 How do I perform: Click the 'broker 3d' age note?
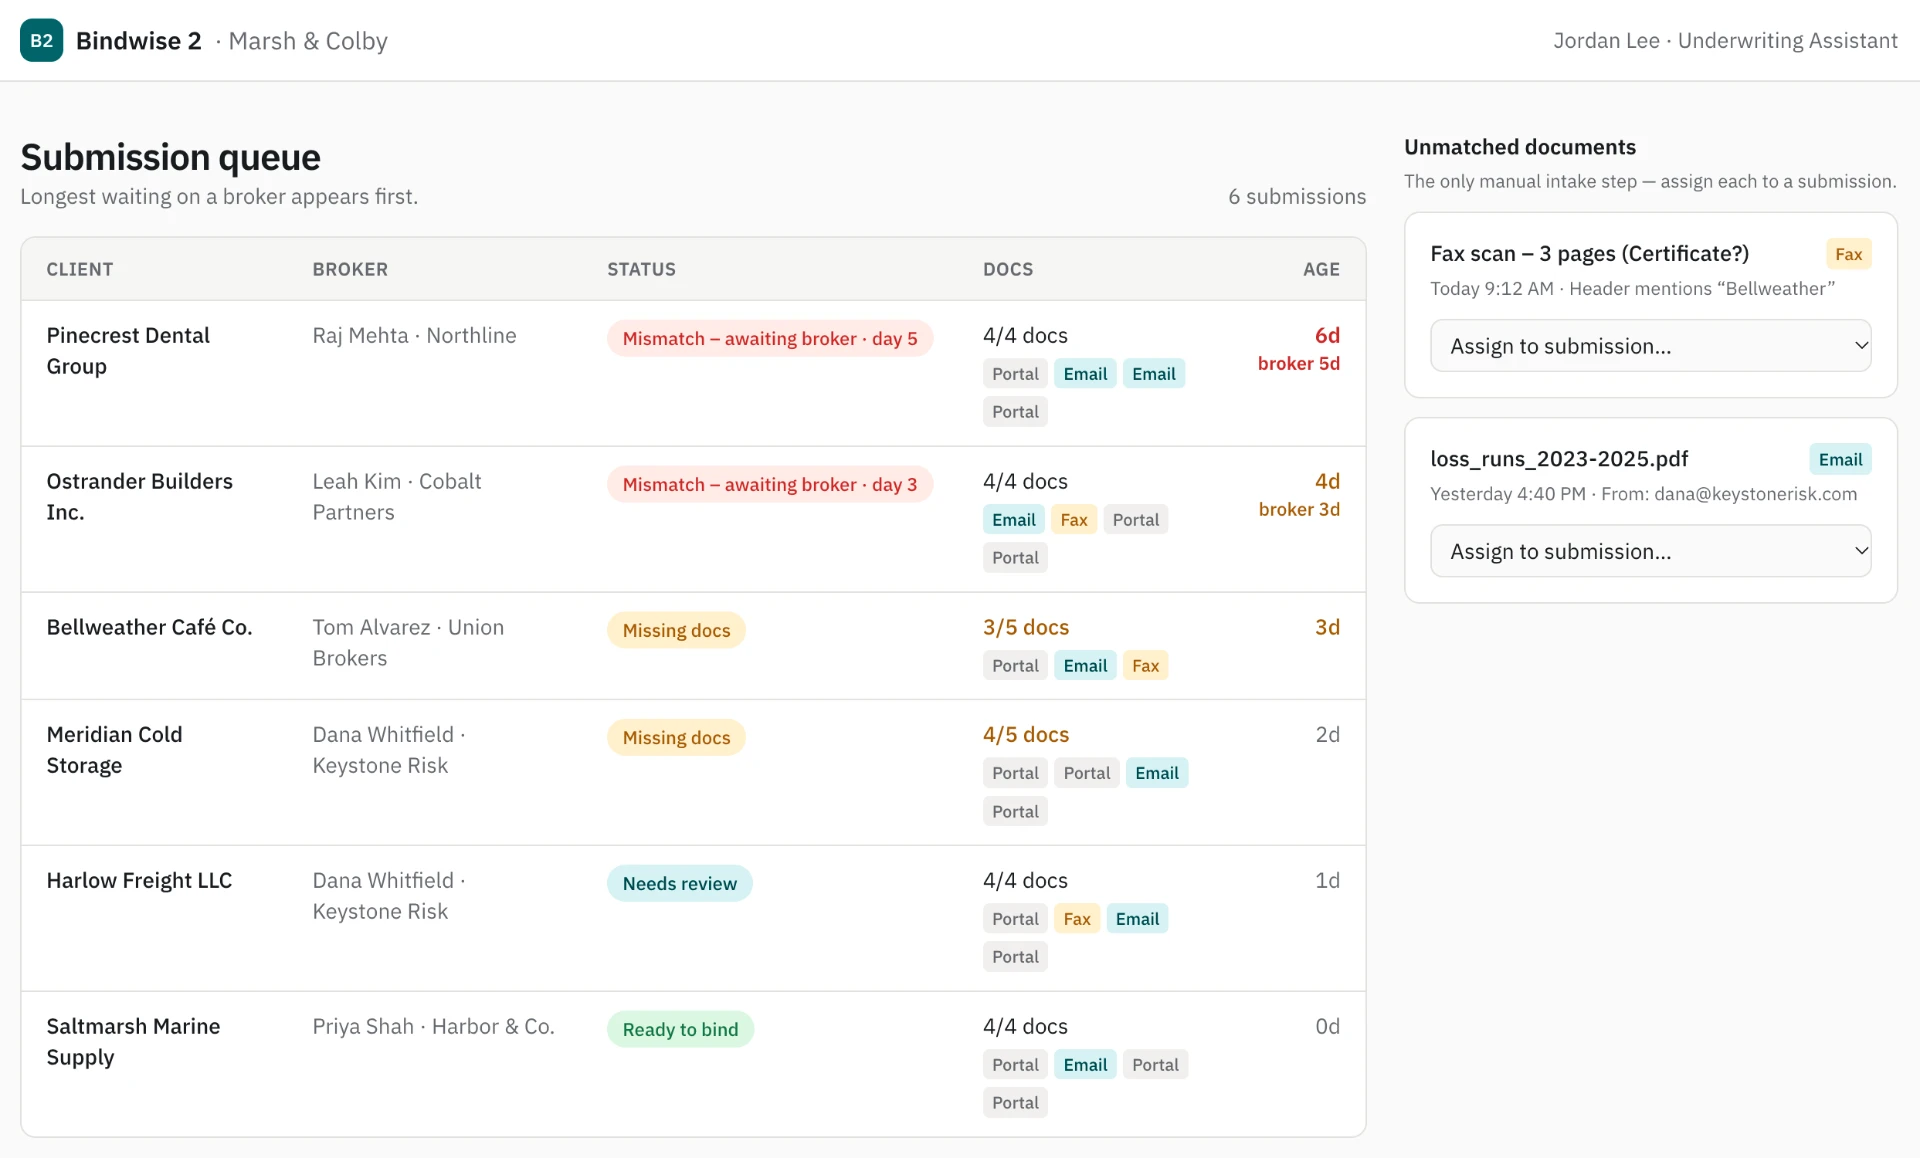1299,510
